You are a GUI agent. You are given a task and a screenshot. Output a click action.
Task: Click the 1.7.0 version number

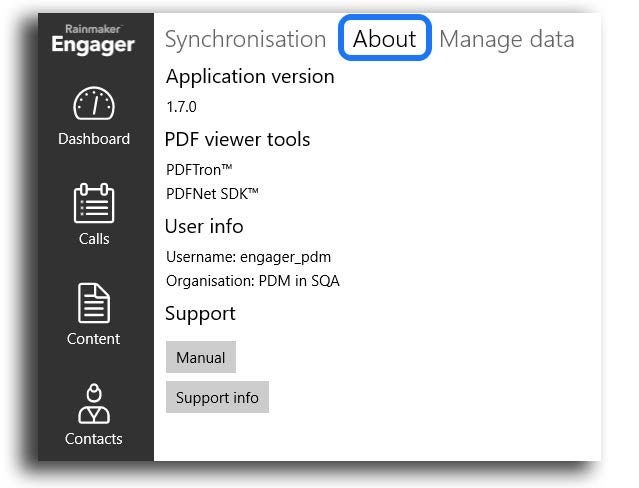tap(181, 107)
